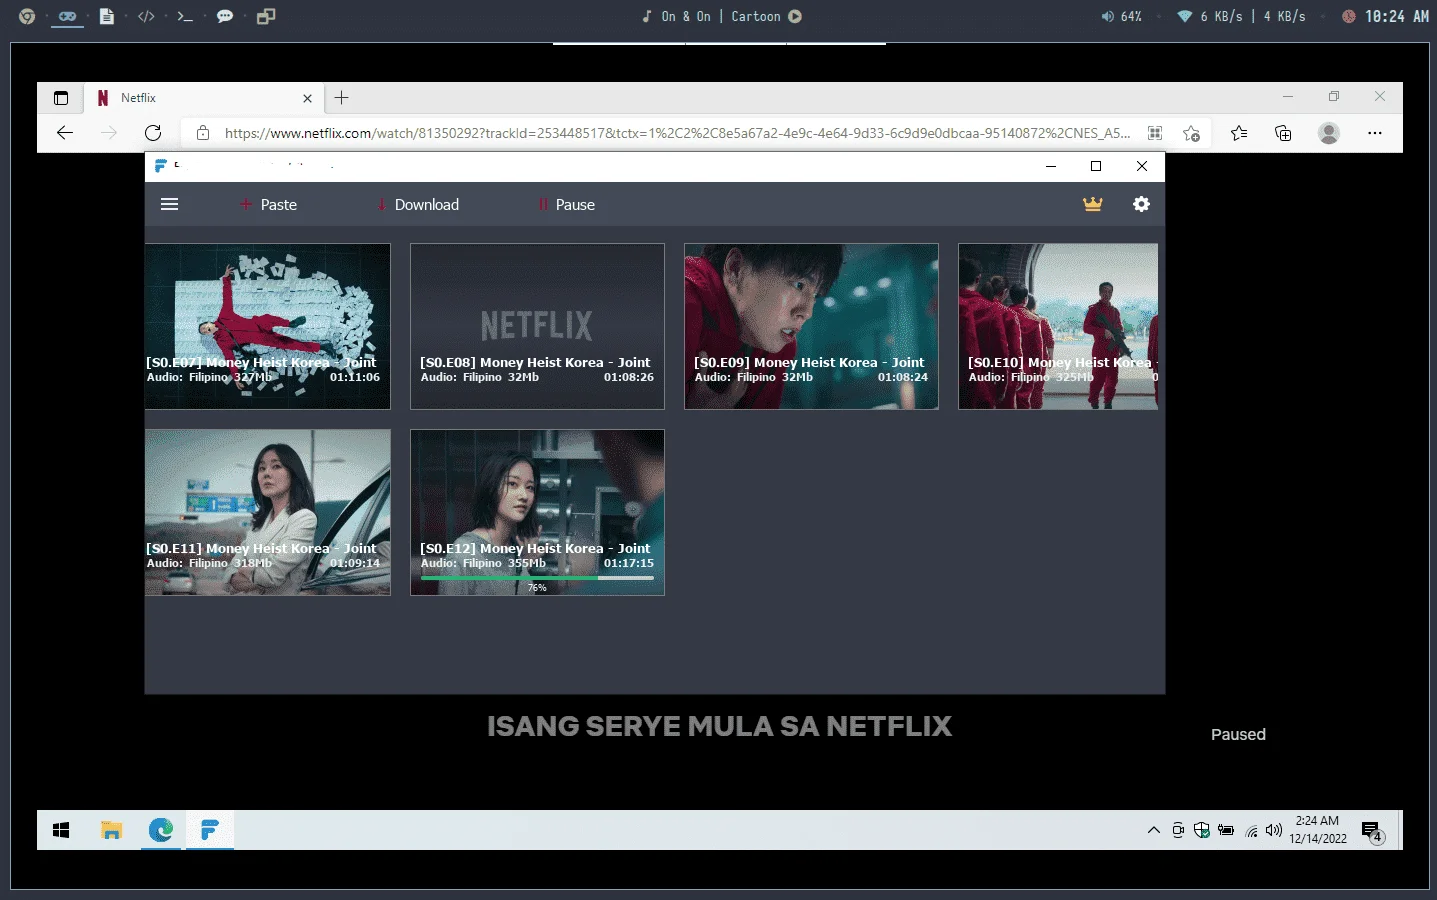1437x900 pixels.
Task: Open browser Settings and more menu
Action: click(x=1375, y=133)
